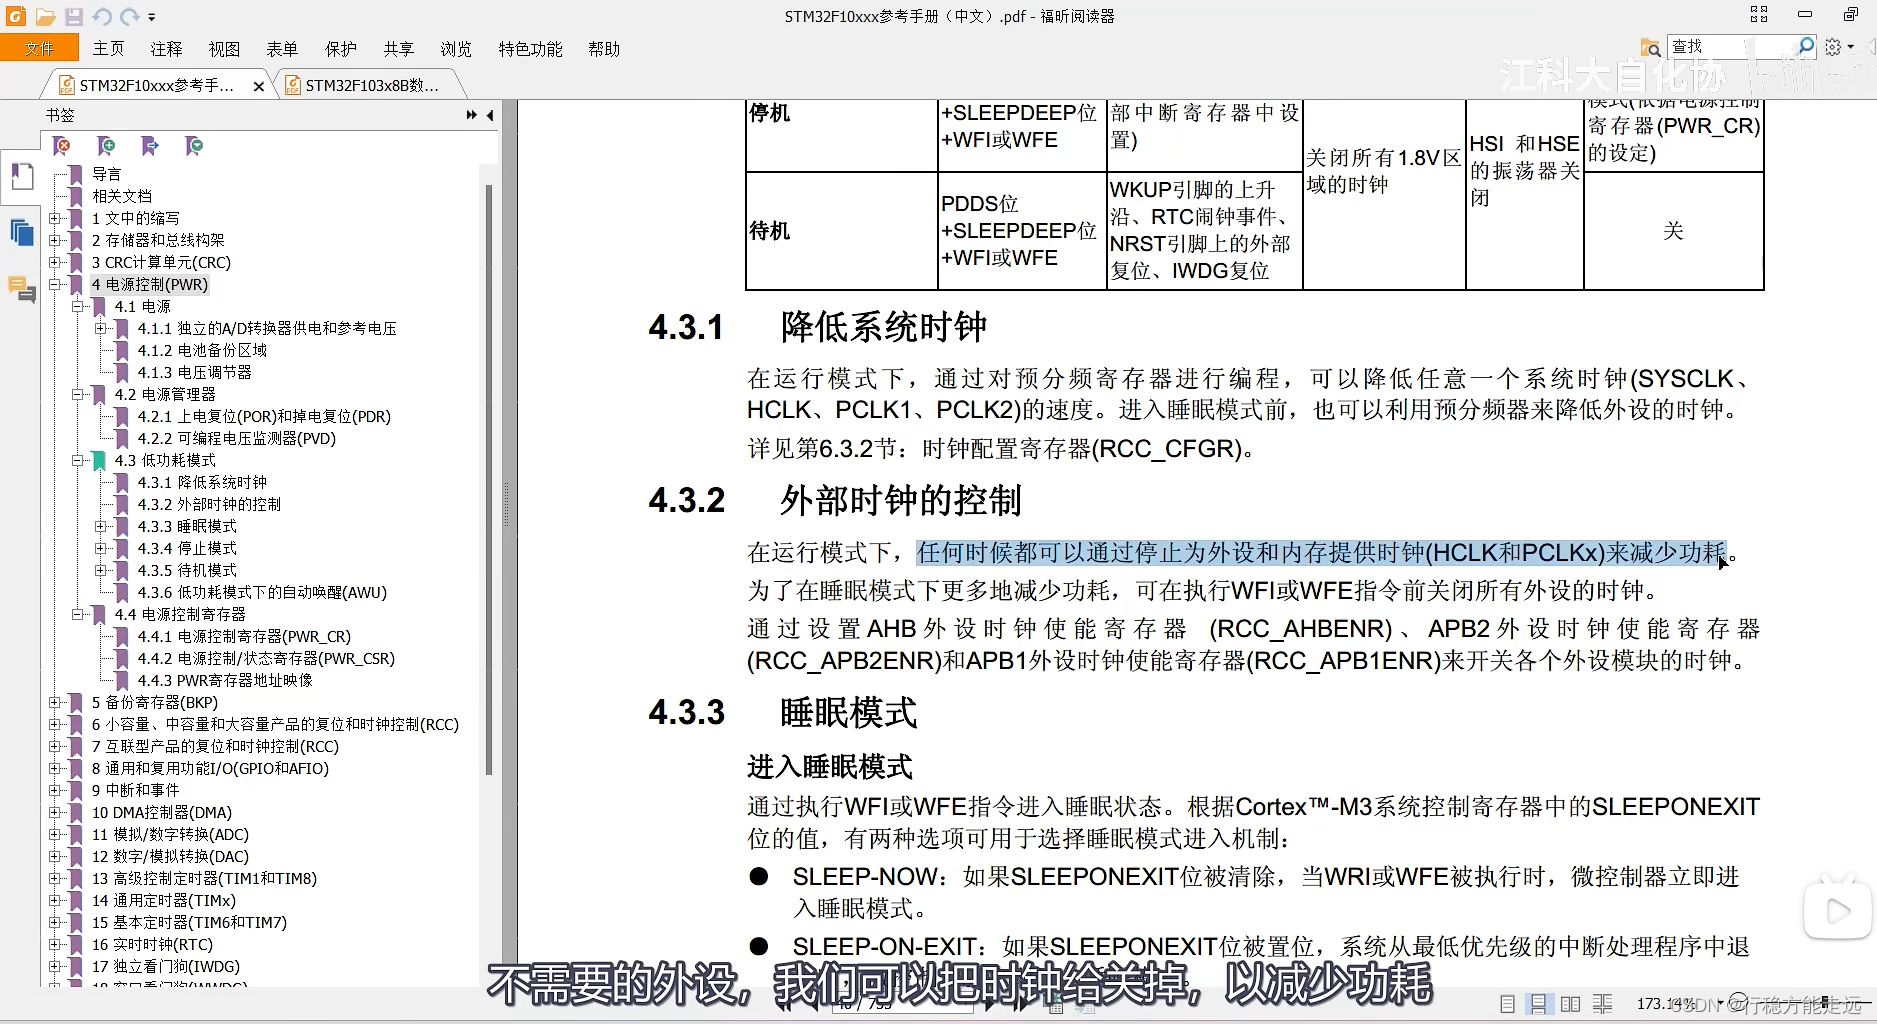Viewport: 1877px width, 1024px height.
Task: Open the 共享 ribbon tab
Action: (x=398, y=49)
